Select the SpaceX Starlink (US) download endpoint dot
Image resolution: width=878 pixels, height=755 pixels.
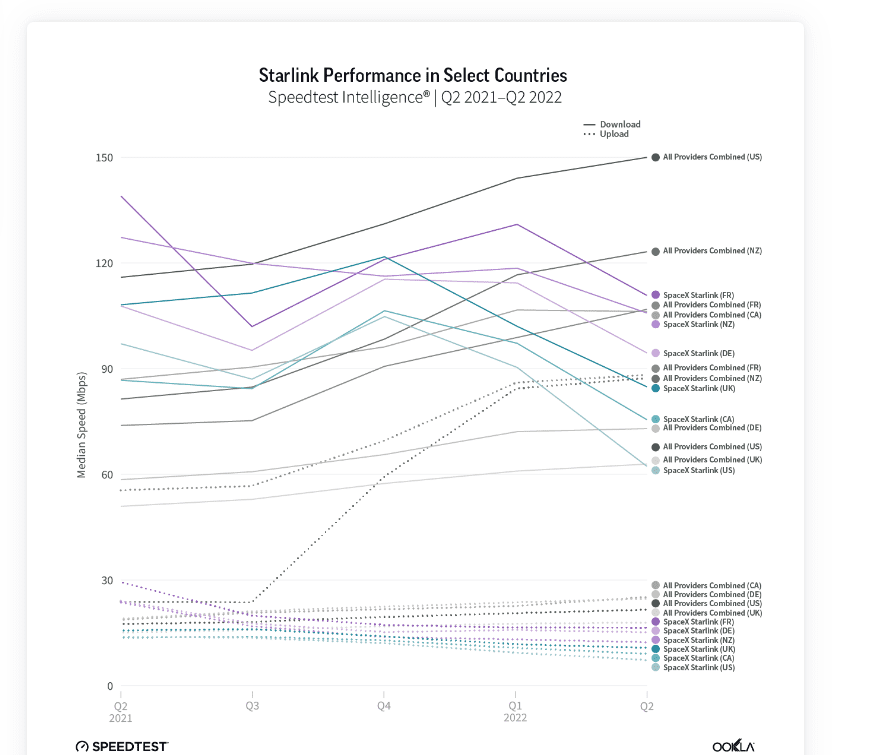pyautogui.click(x=655, y=470)
